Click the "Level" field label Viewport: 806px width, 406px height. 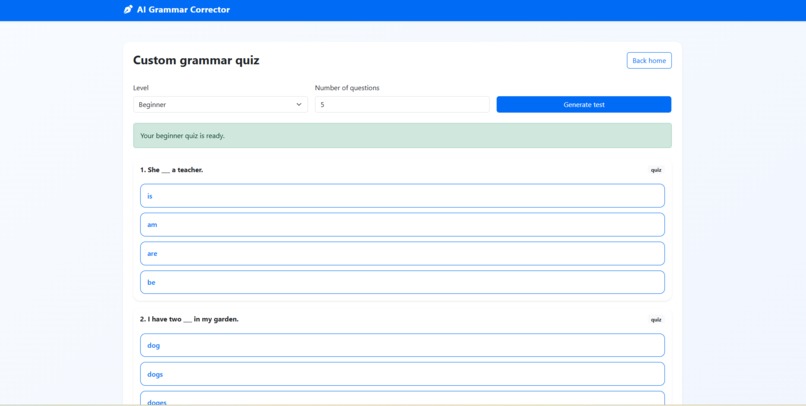pos(141,88)
